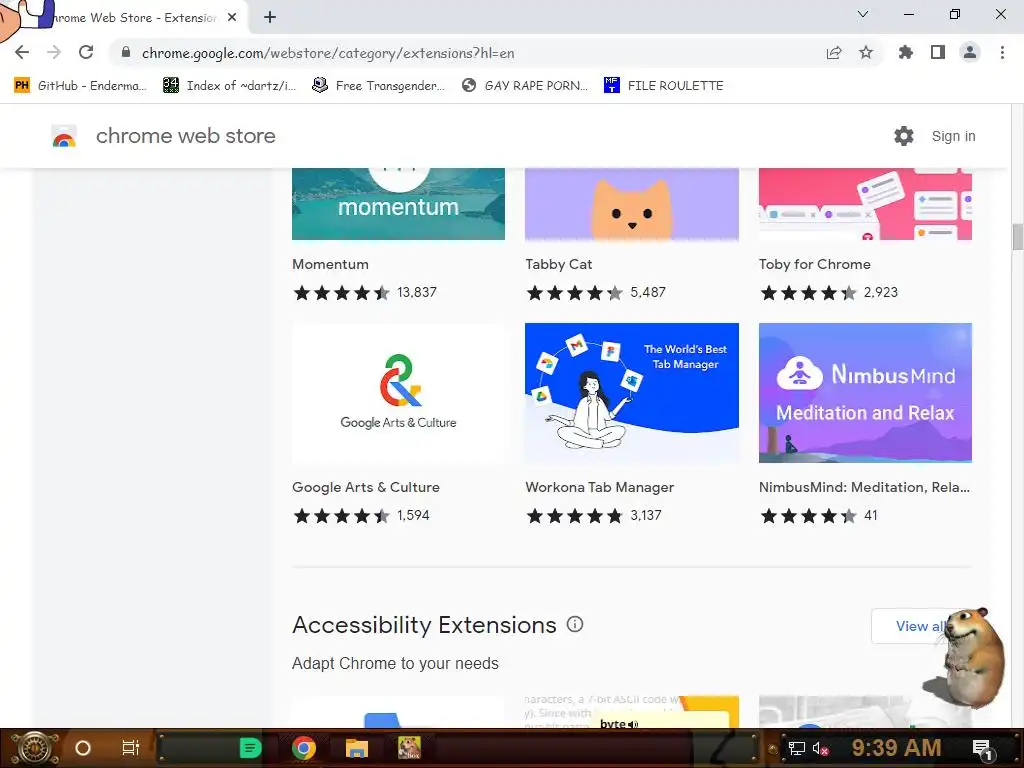This screenshot has height=768, width=1024.
Task: Open the tab search chevron dropdown
Action: point(863,14)
